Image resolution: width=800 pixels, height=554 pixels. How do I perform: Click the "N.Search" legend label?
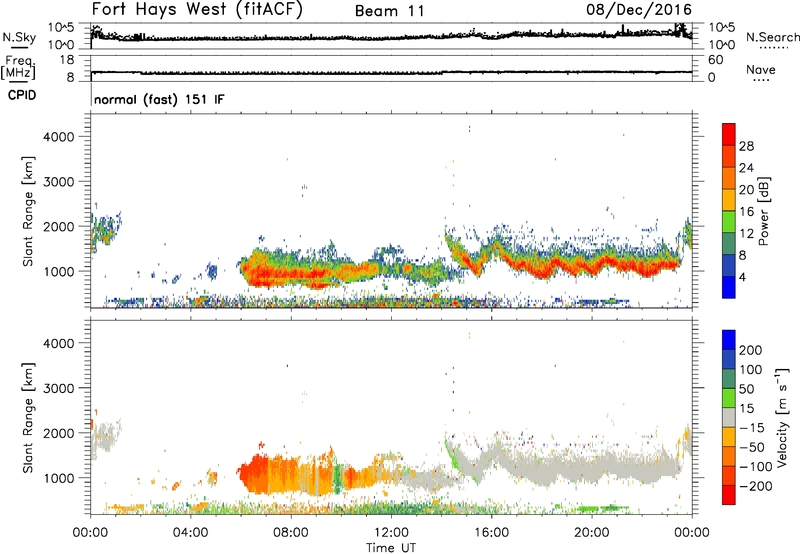click(772, 37)
